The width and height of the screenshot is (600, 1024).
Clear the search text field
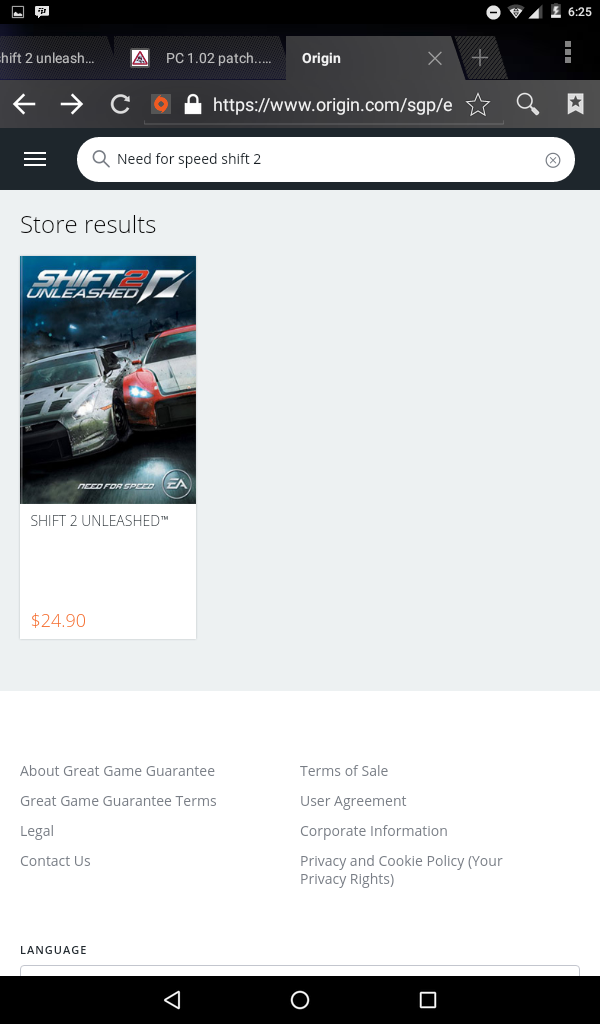(x=553, y=160)
